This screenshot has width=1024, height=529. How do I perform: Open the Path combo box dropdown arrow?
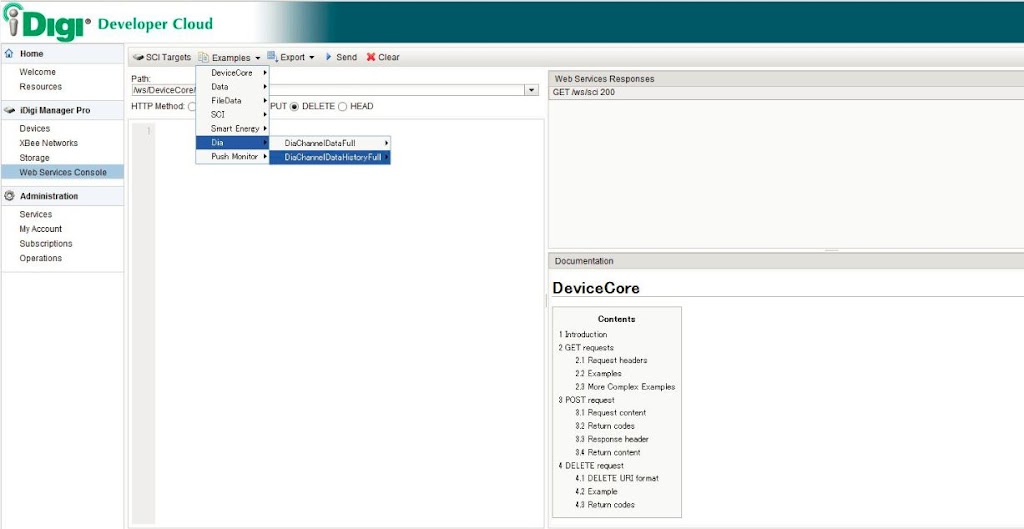click(x=532, y=90)
